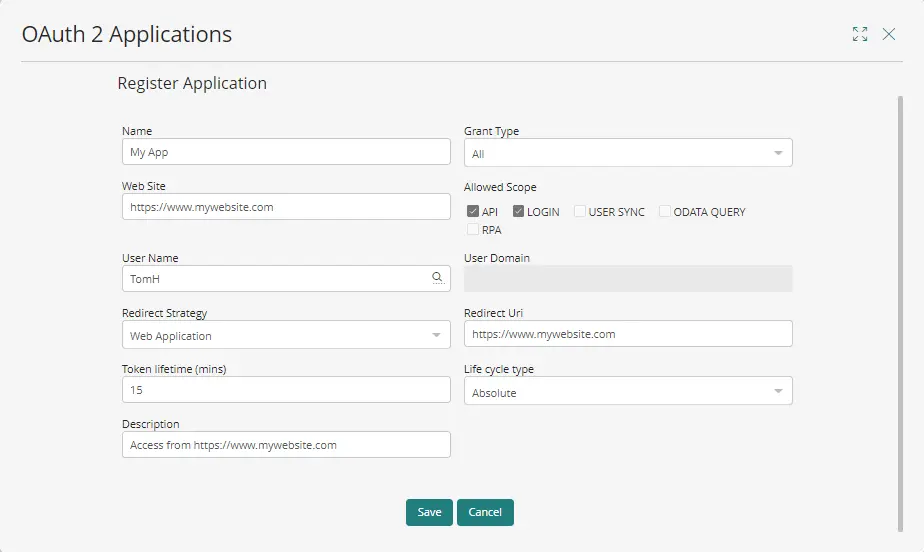Expand the dialog to full screen

point(860,34)
